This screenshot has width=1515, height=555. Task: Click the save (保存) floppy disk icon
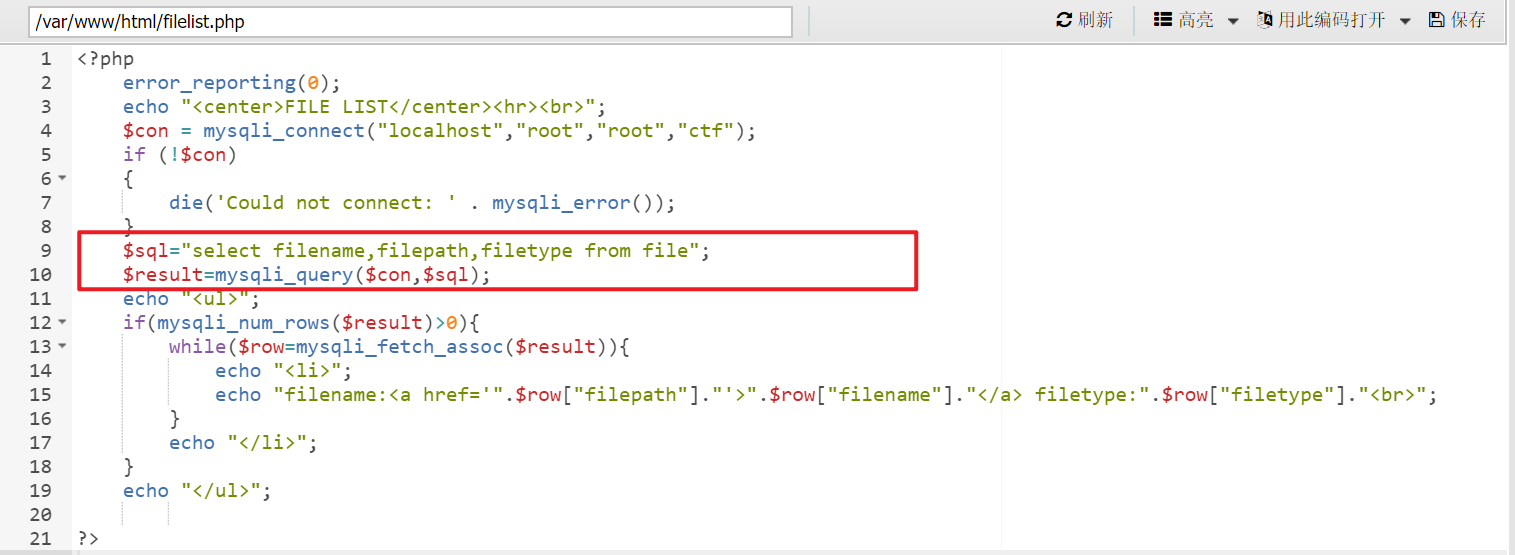point(1436,20)
